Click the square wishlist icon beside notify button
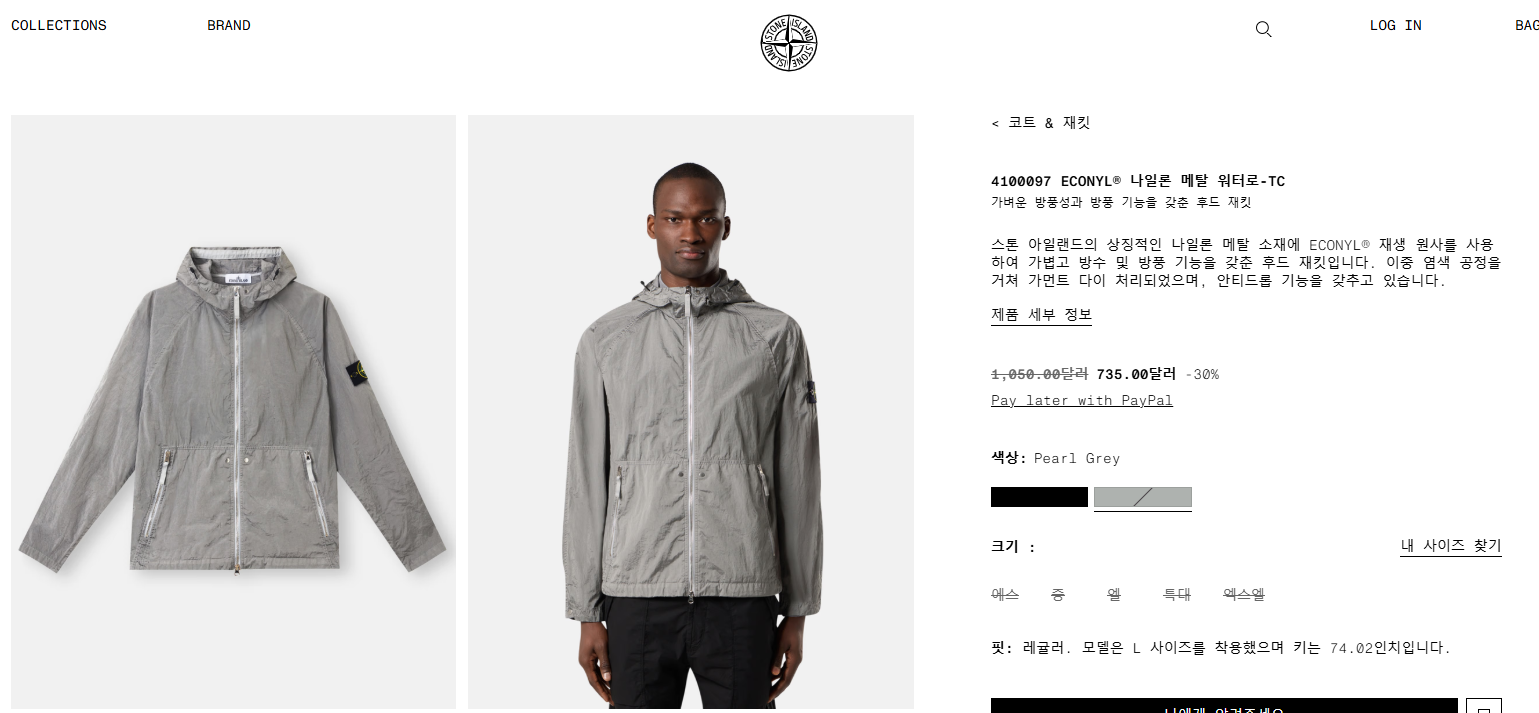Viewport: 1539px width, 713px height. pos(1484,706)
